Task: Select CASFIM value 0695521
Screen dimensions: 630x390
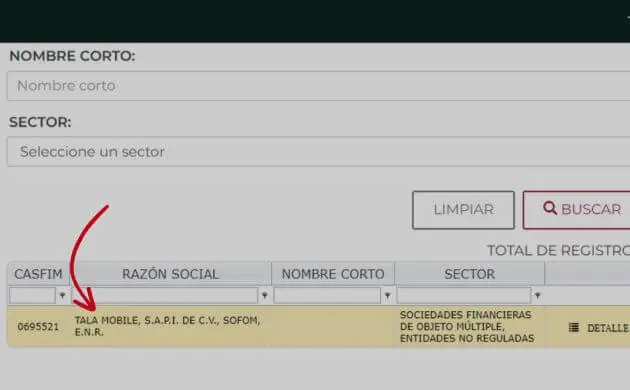Action: point(38,327)
